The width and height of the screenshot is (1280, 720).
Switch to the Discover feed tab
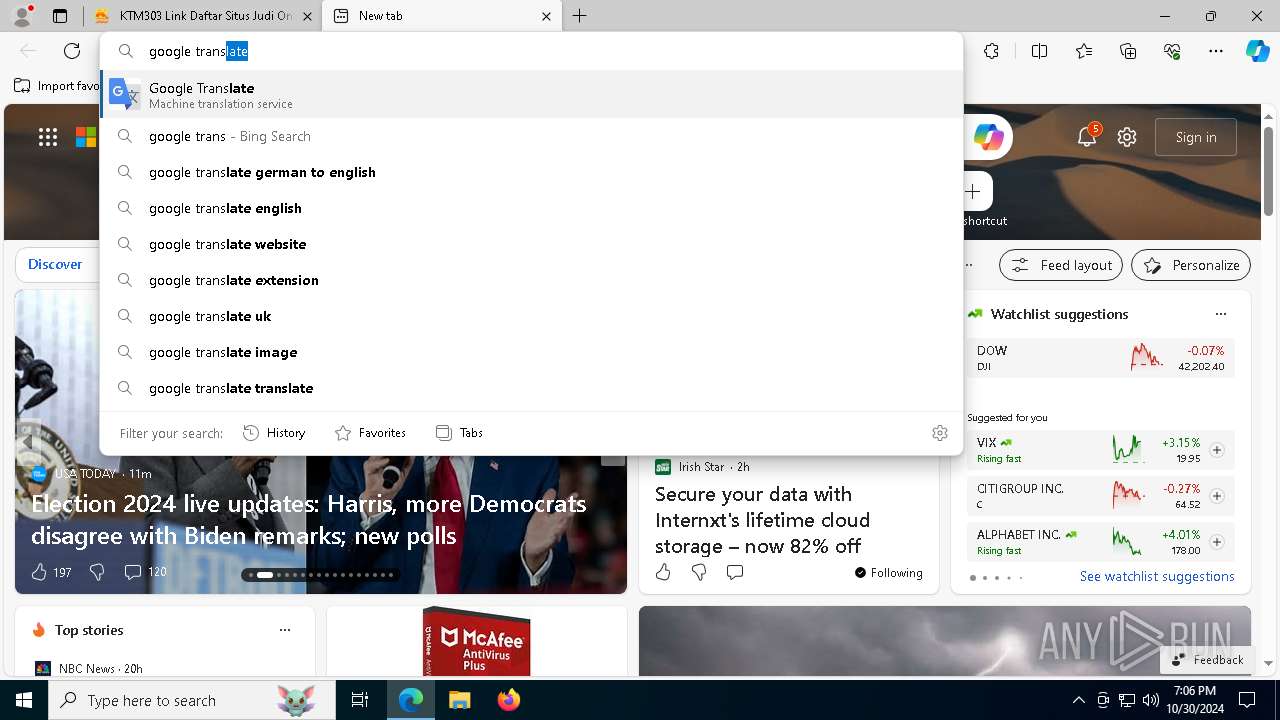(x=55, y=265)
